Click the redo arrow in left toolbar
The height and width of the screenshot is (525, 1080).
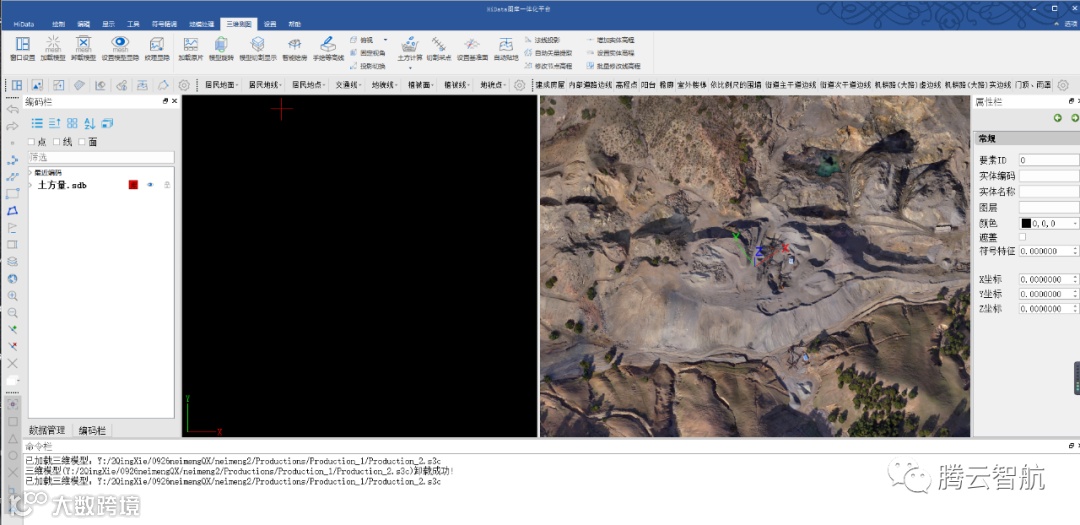coord(12,126)
